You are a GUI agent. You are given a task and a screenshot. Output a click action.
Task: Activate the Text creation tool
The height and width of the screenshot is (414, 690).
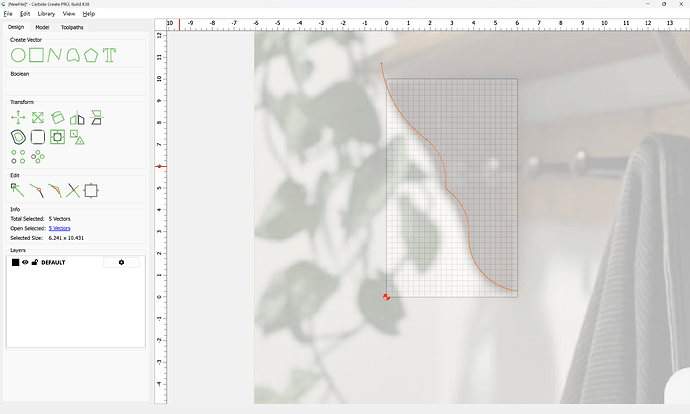[109, 55]
